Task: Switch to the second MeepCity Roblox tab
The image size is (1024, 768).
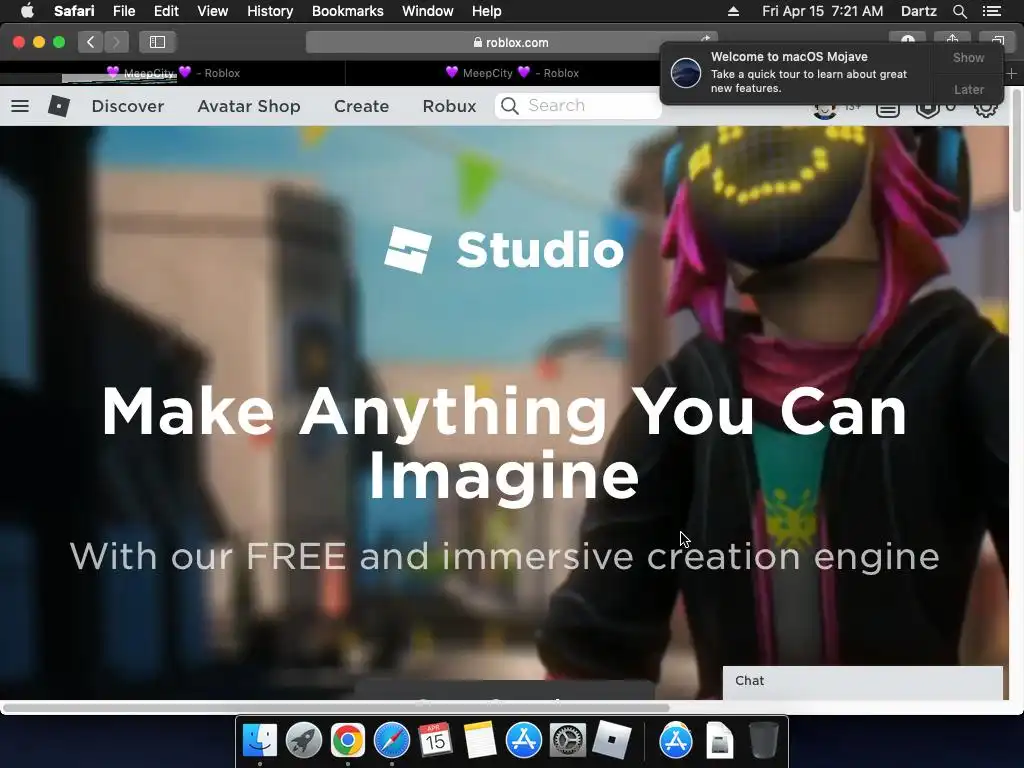Action: pos(511,73)
